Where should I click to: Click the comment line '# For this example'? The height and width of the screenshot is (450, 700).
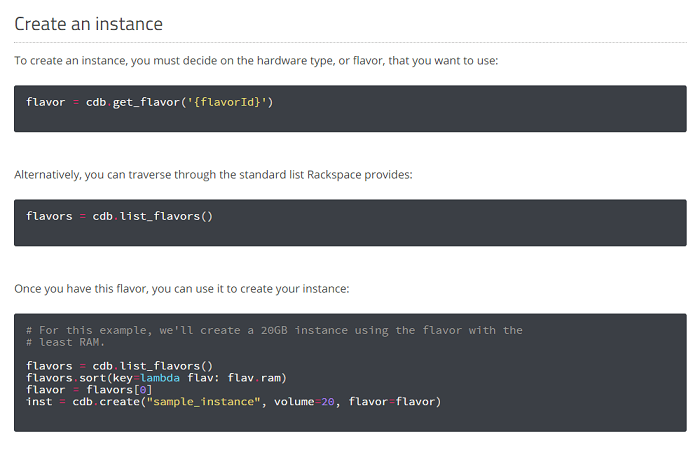pos(274,330)
